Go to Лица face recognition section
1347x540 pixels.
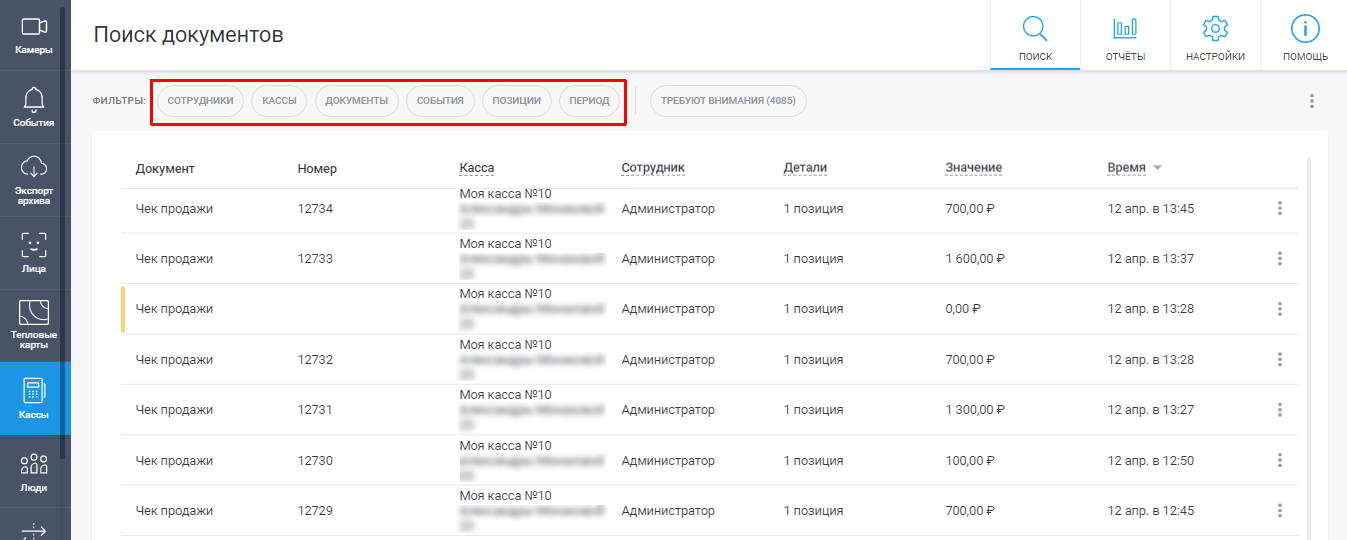[34, 253]
